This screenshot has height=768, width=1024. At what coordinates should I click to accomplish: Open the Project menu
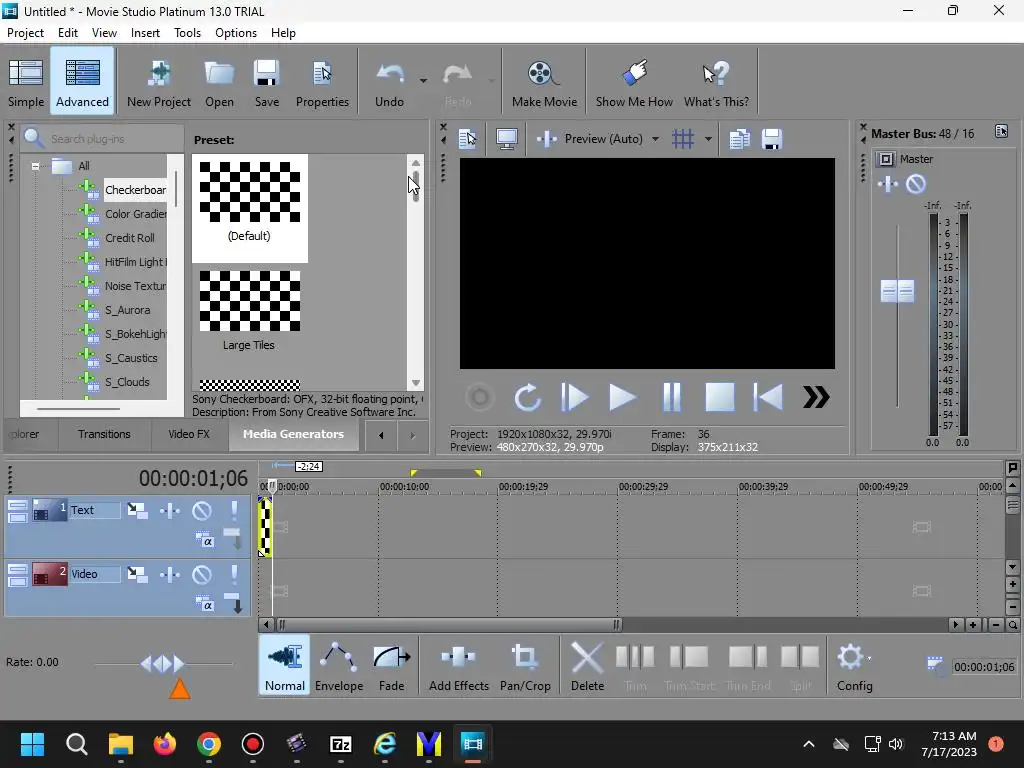pos(25,33)
